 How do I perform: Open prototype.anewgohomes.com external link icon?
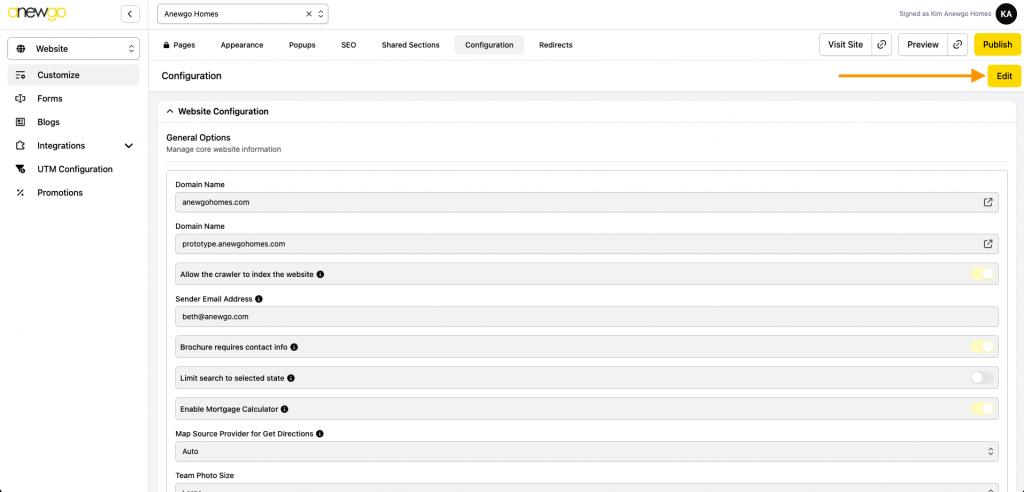pyautogui.click(x=988, y=244)
